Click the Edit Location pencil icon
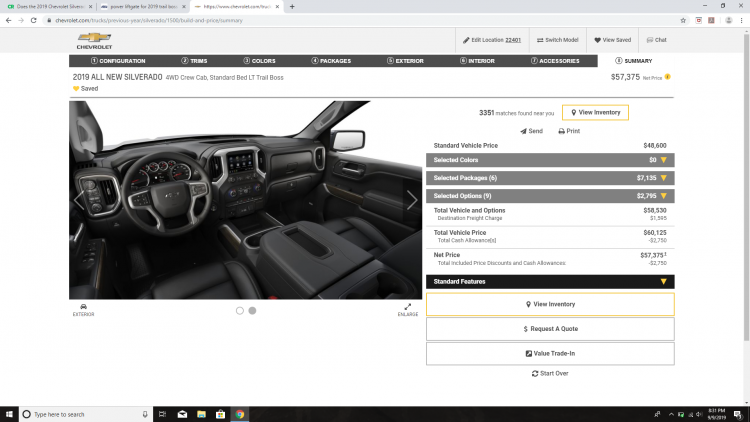 466,40
